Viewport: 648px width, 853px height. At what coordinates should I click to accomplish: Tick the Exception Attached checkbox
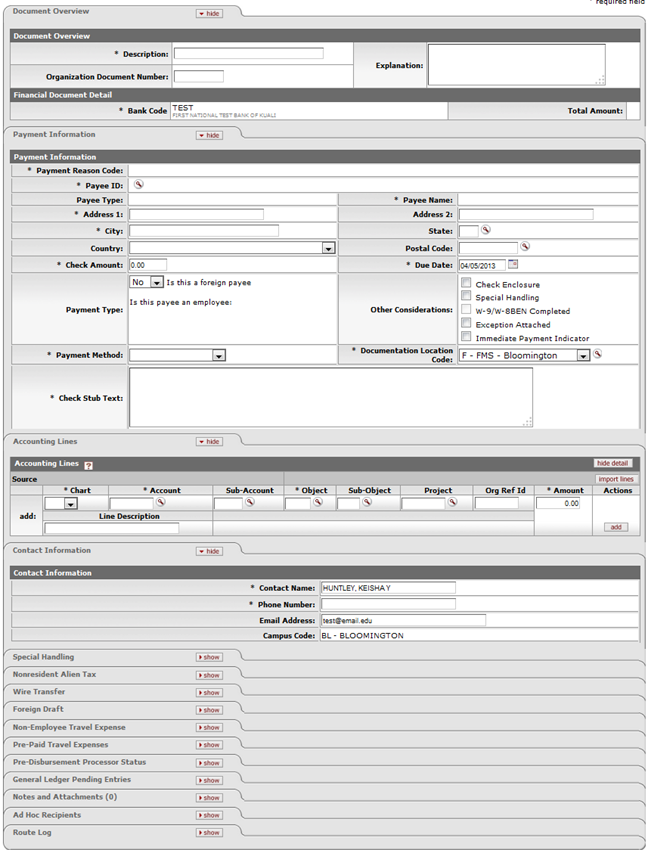point(466,323)
